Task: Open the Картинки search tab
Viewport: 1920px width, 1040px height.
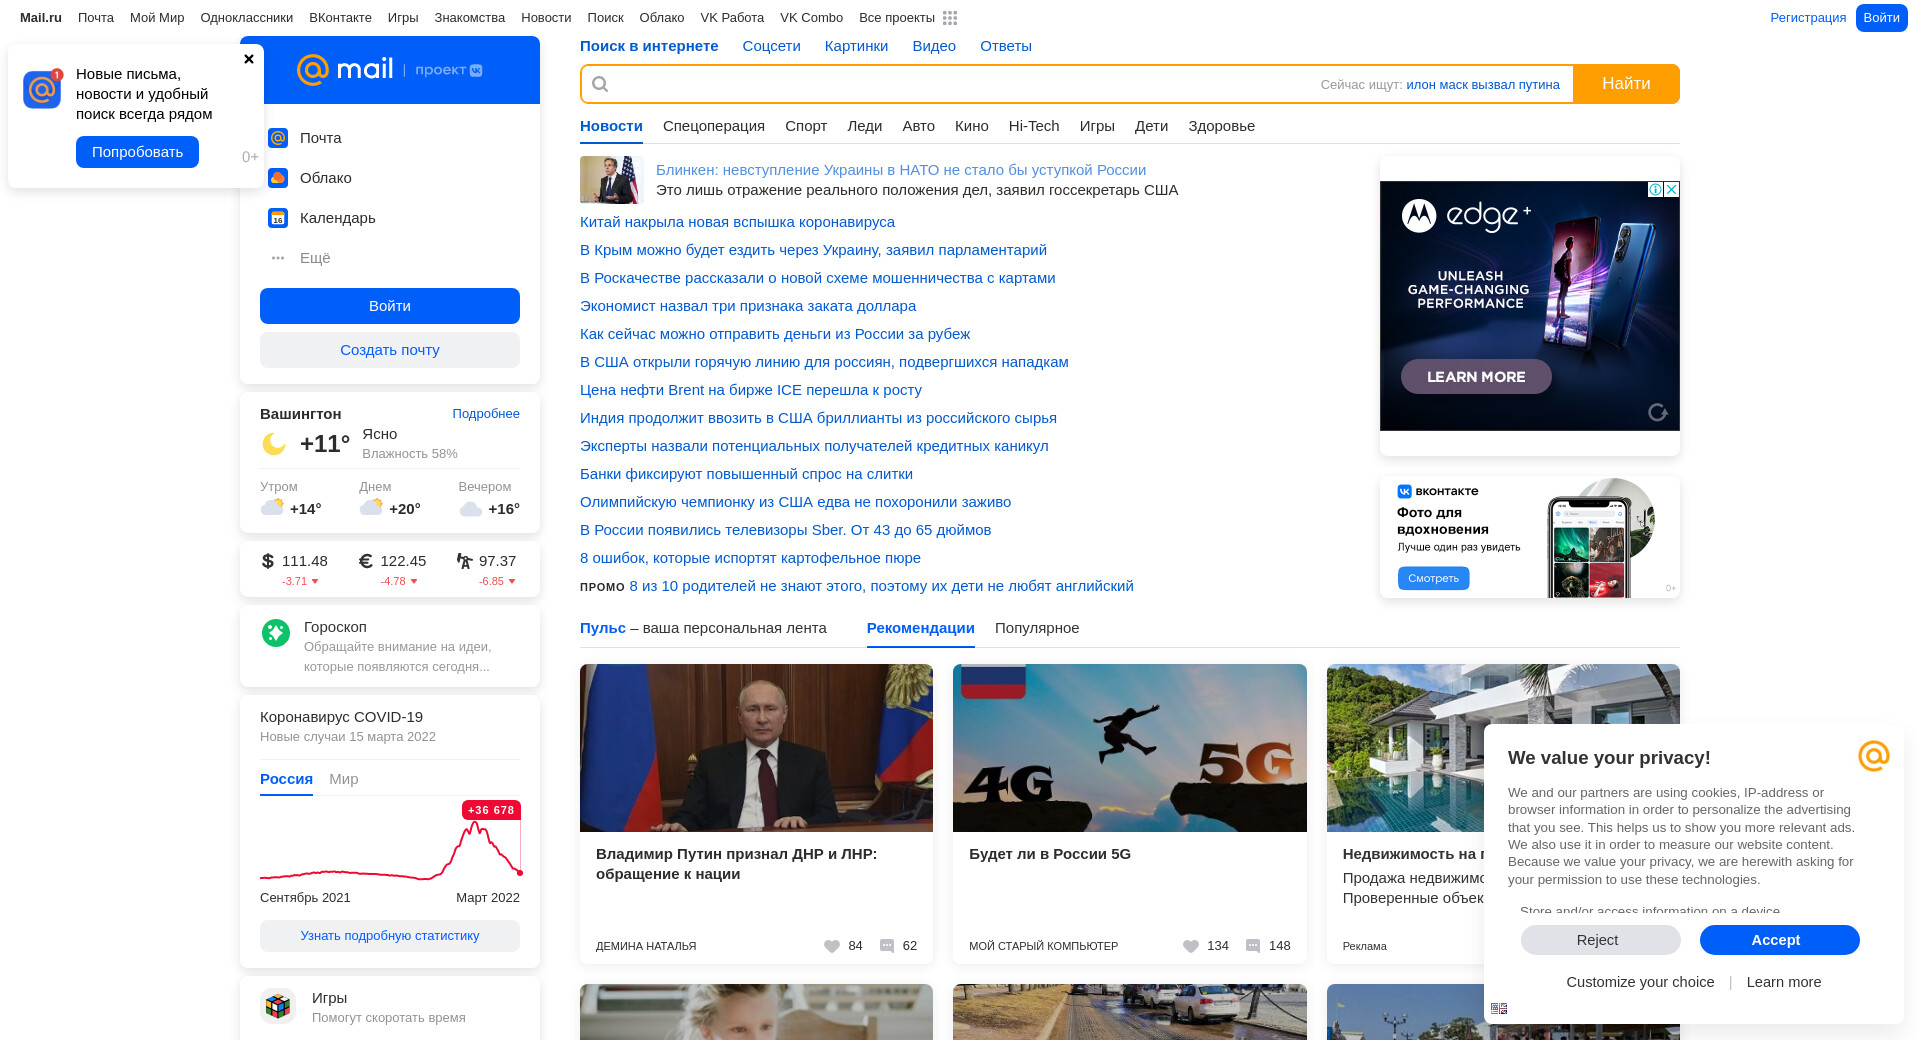Action: [856, 46]
